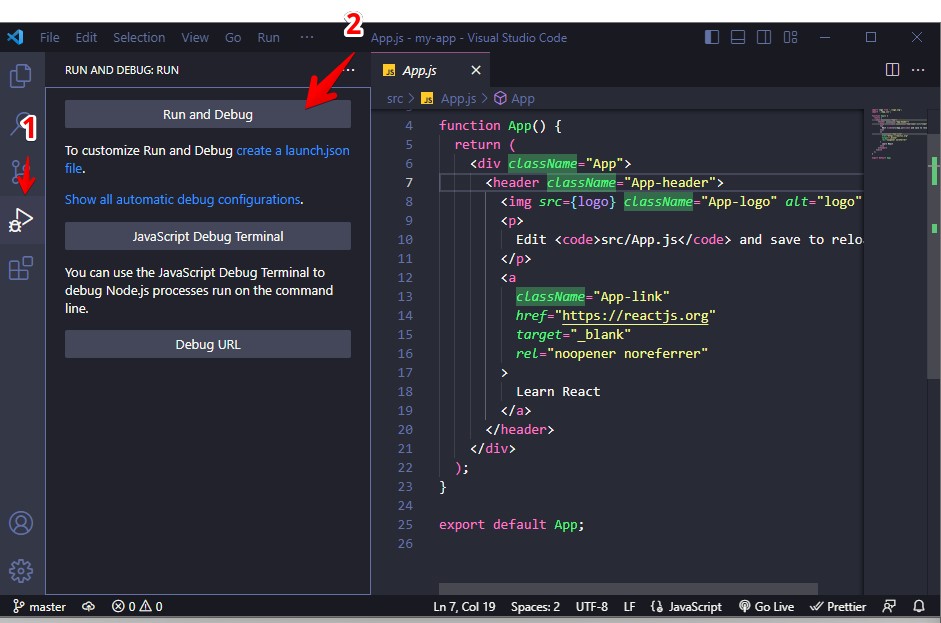
Task: Open editor More Actions ellipsis
Action: pos(918,70)
